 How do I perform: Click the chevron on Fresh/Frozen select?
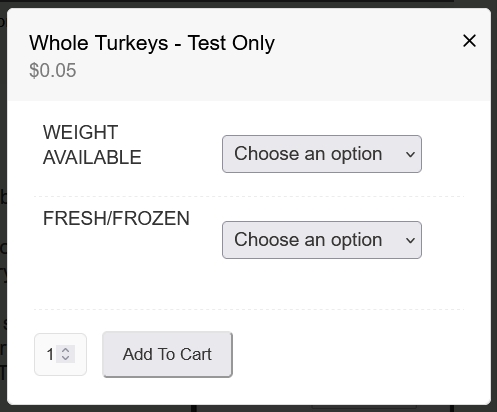pos(410,240)
